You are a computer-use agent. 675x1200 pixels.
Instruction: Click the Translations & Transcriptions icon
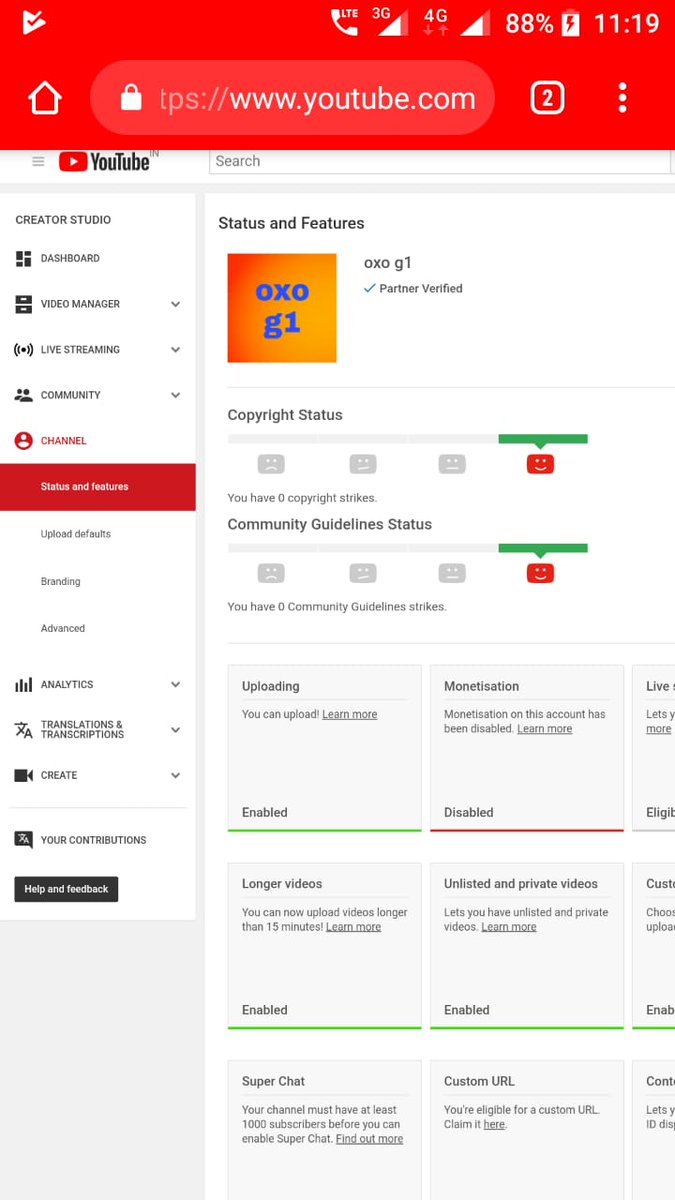[23, 730]
